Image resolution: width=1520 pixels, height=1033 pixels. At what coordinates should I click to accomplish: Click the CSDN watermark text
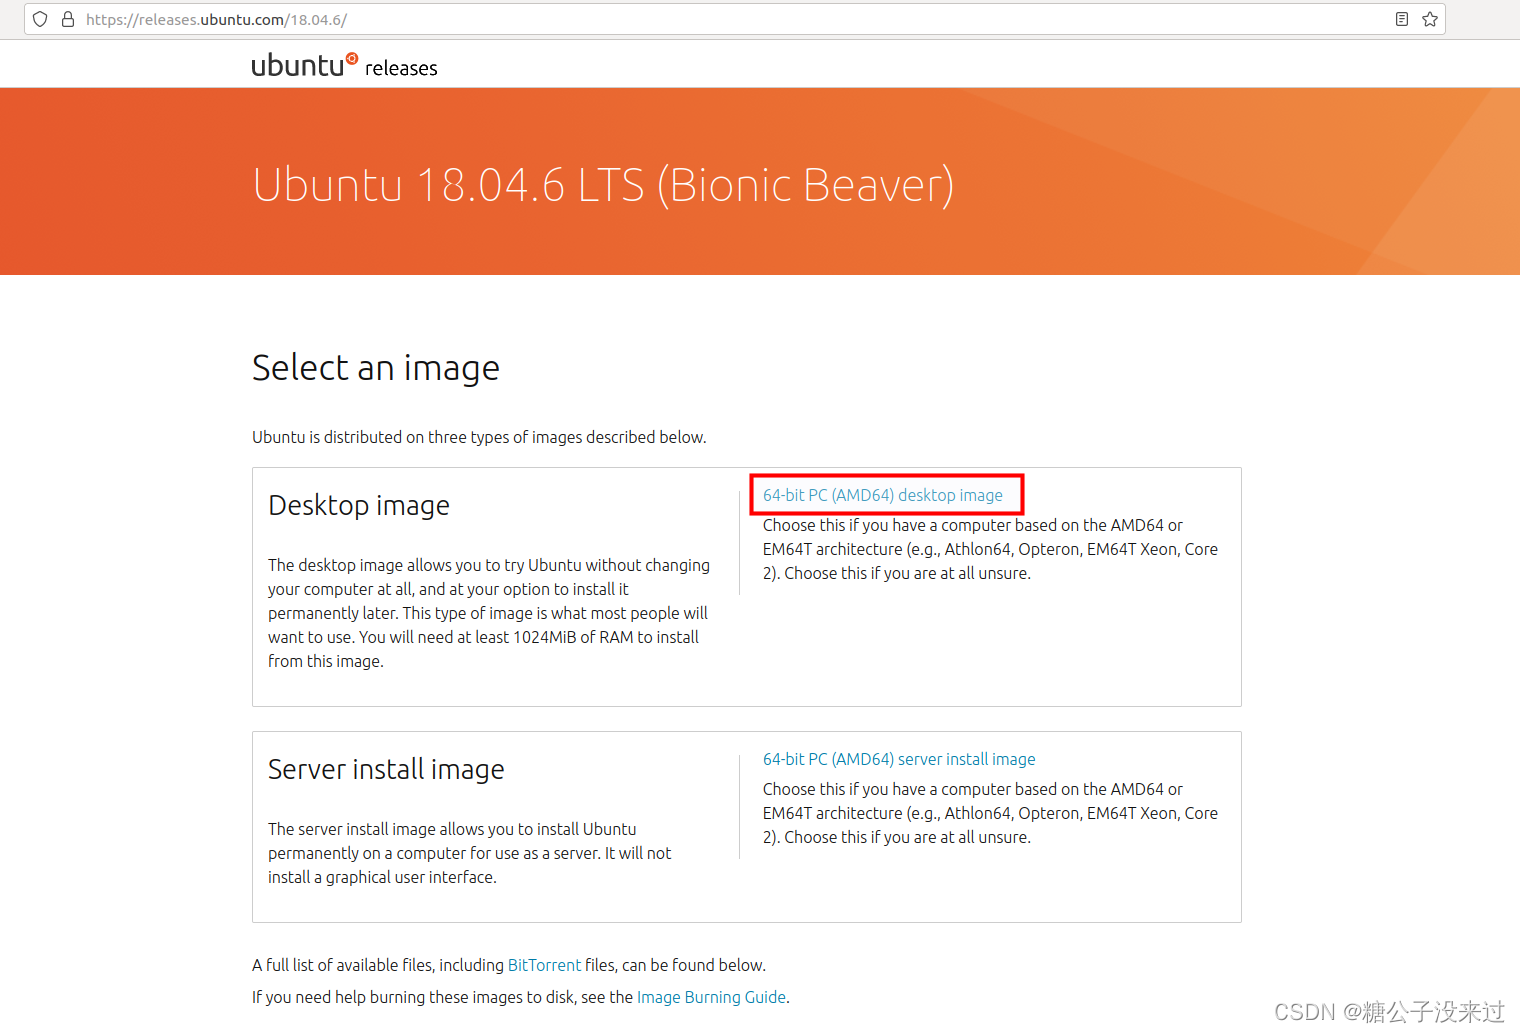pyautogui.click(x=1388, y=1011)
